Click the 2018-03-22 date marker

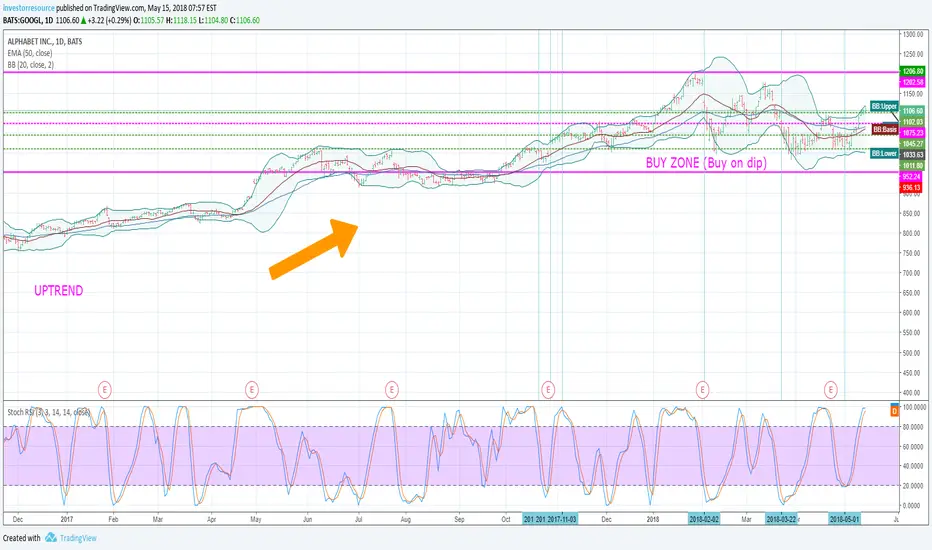click(781, 519)
